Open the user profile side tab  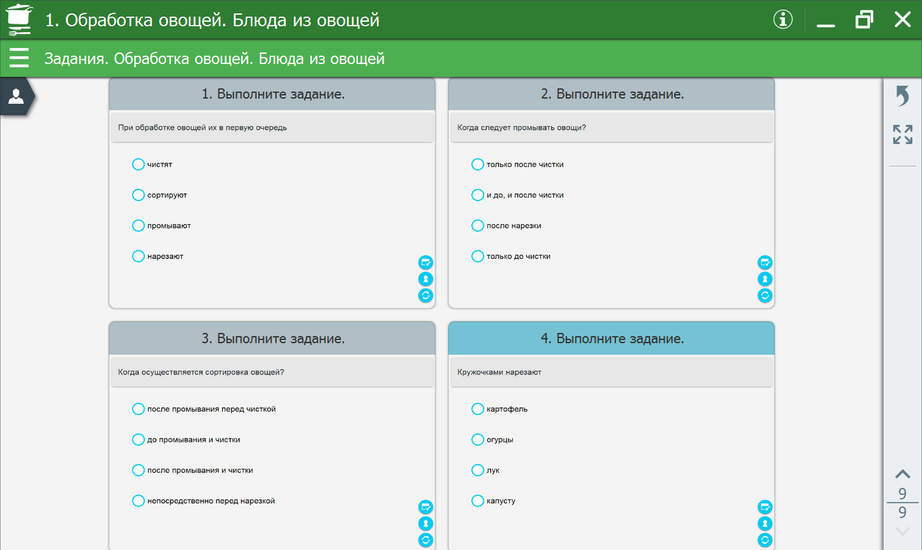[x=17, y=96]
